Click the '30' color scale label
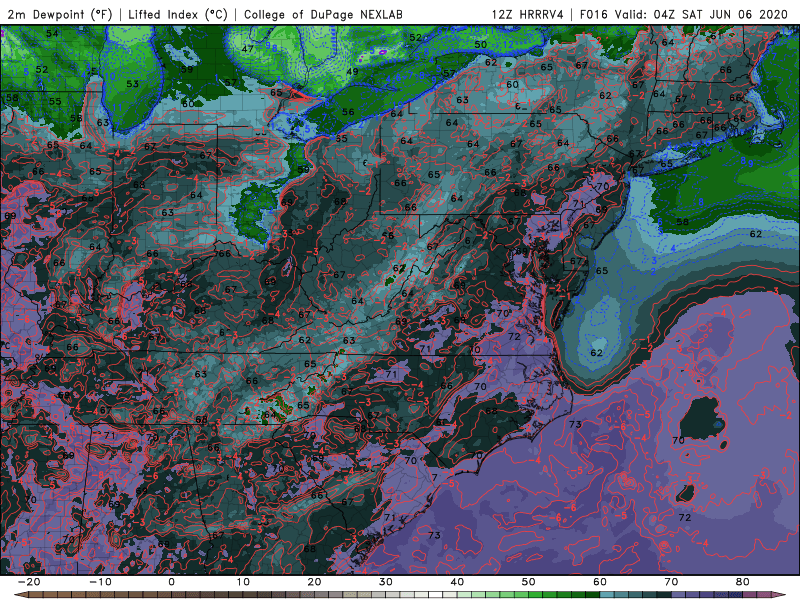The height and width of the screenshot is (600, 800). 386,582
